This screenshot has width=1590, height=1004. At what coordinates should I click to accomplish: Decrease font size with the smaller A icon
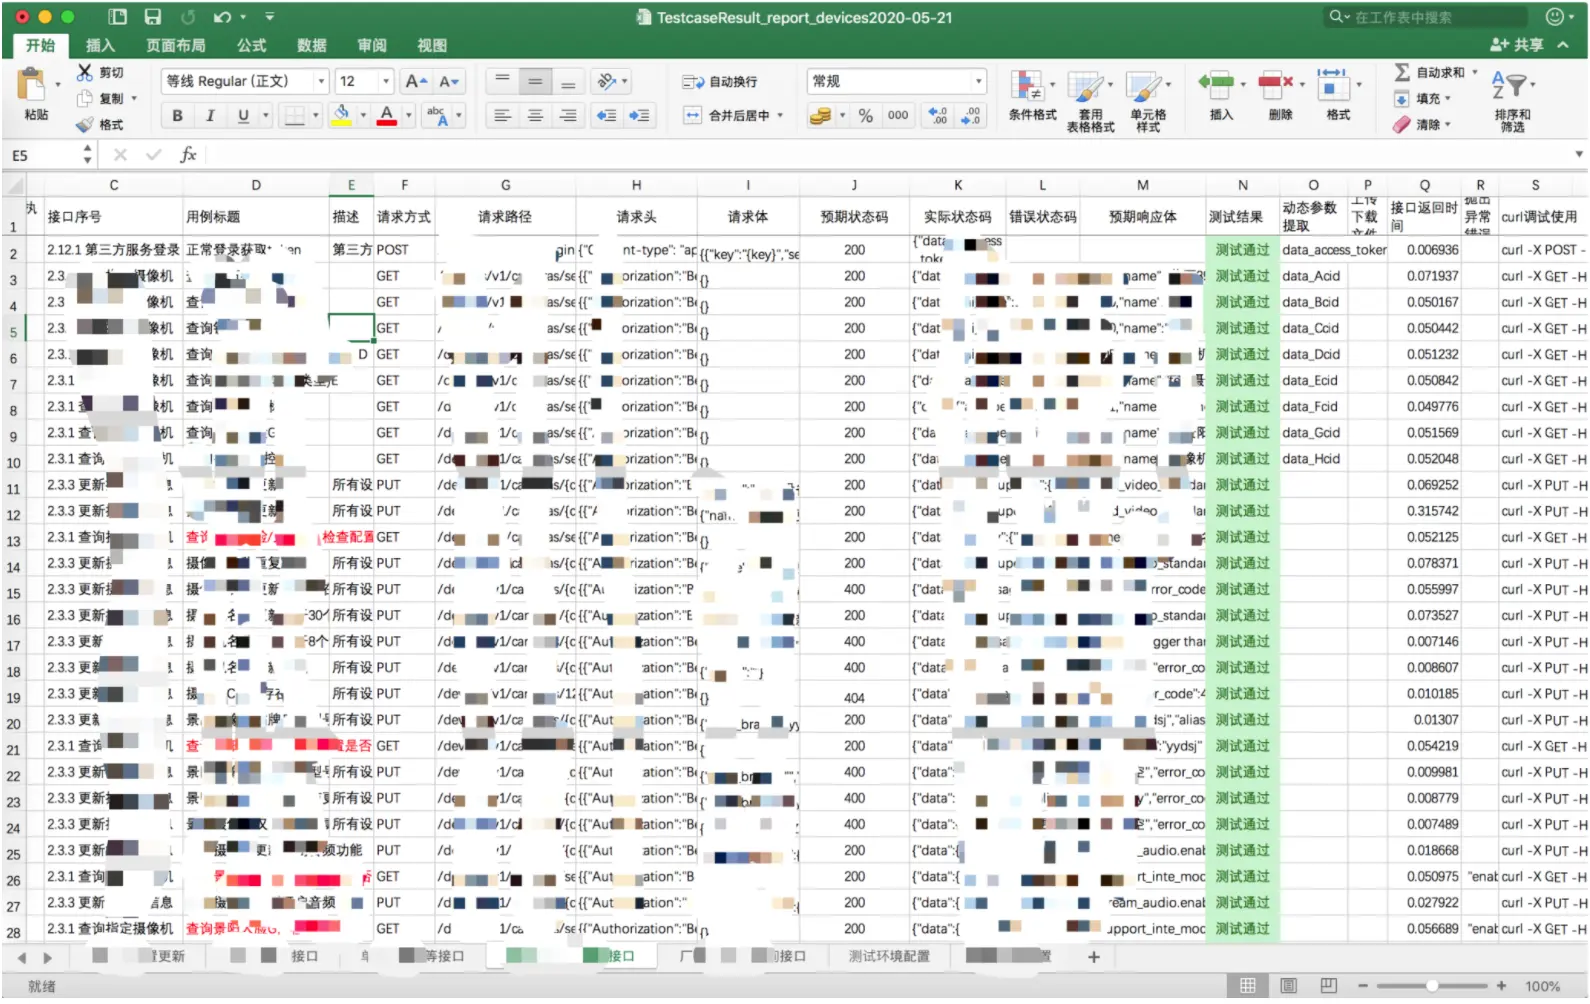pyautogui.click(x=449, y=81)
